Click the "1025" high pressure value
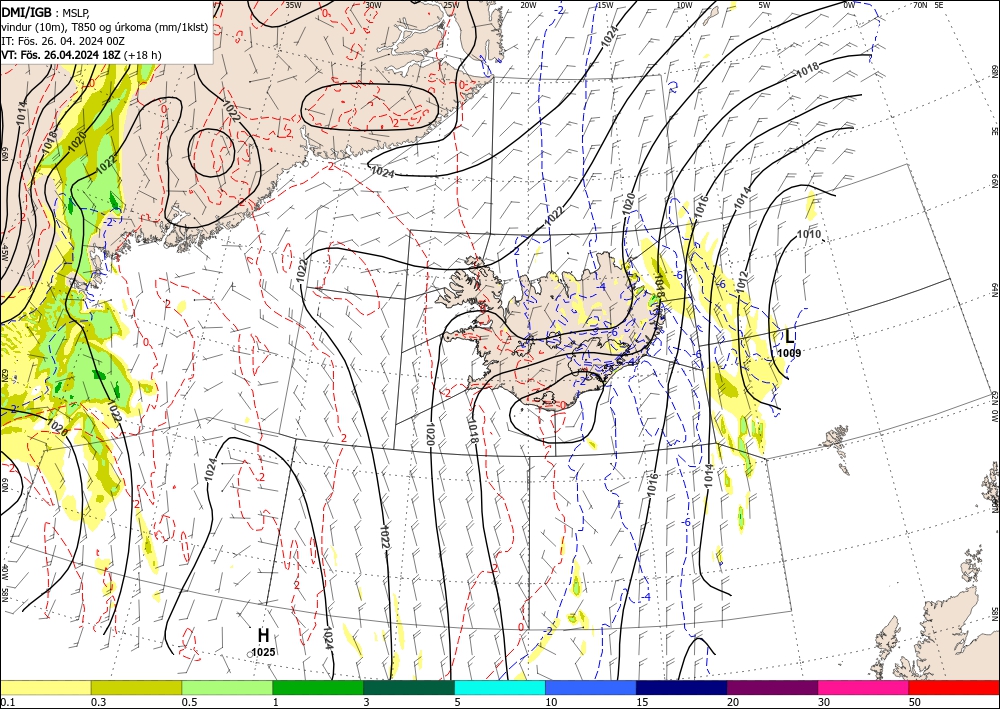The height and width of the screenshot is (709, 1000). coord(263,652)
